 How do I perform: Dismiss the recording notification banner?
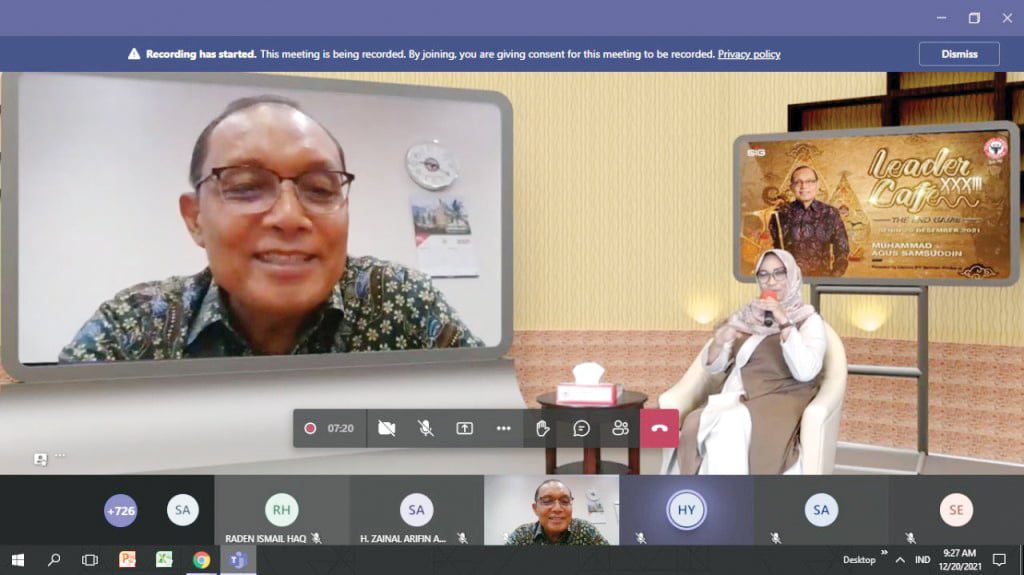[x=958, y=54]
